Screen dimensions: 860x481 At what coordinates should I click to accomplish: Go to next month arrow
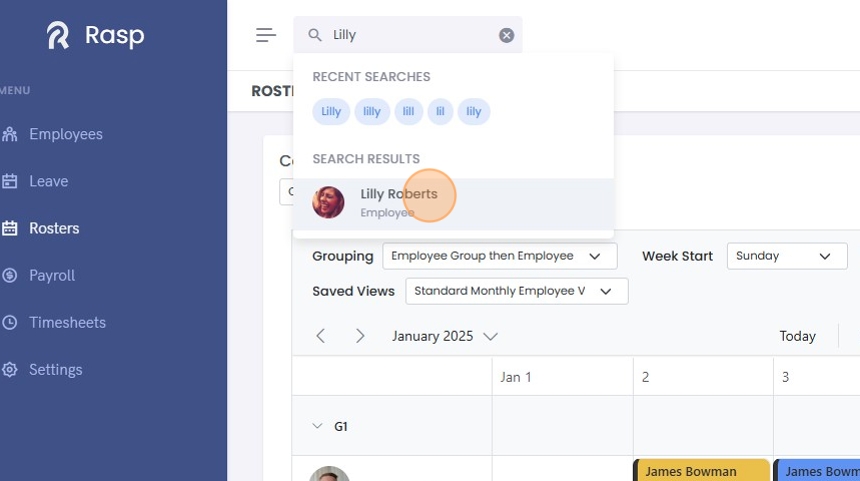360,336
